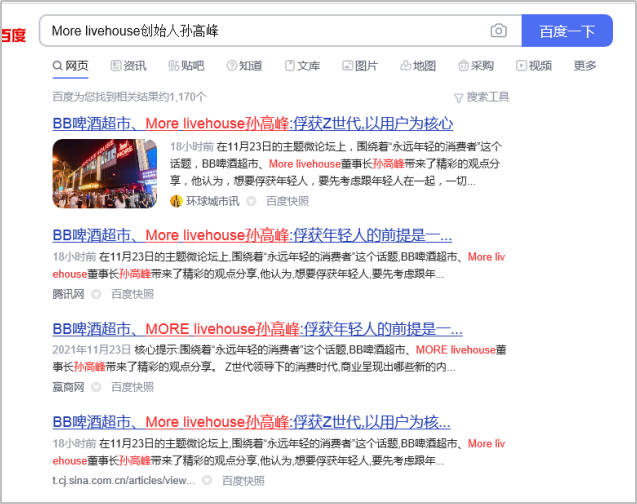Open the first result's nightlife thumbnail
This screenshot has width=637, height=504.
104,173
